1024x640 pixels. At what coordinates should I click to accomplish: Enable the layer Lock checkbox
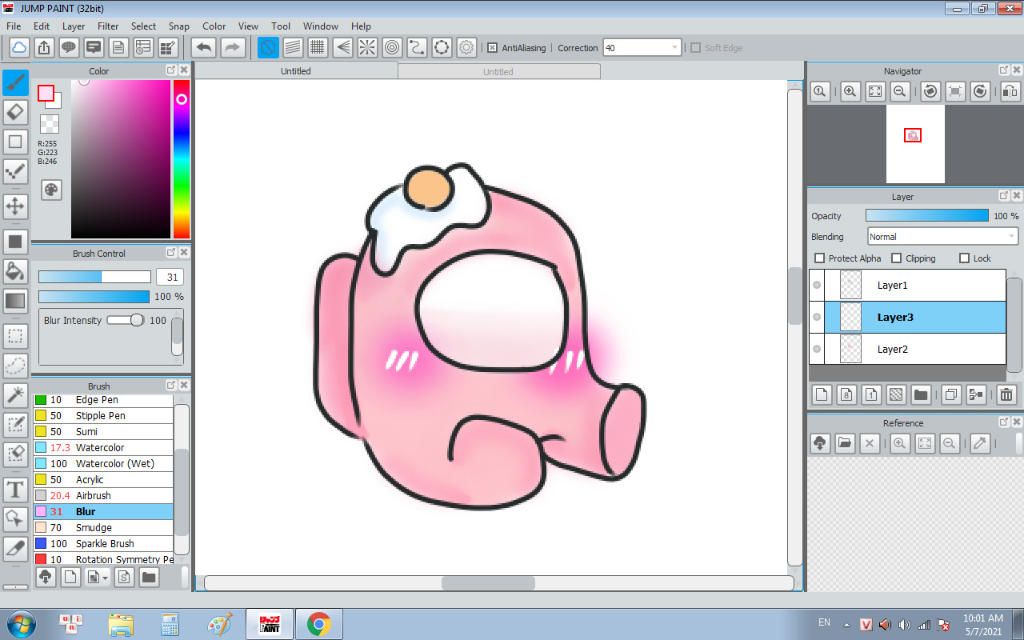pyautogui.click(x=964, y=258)
